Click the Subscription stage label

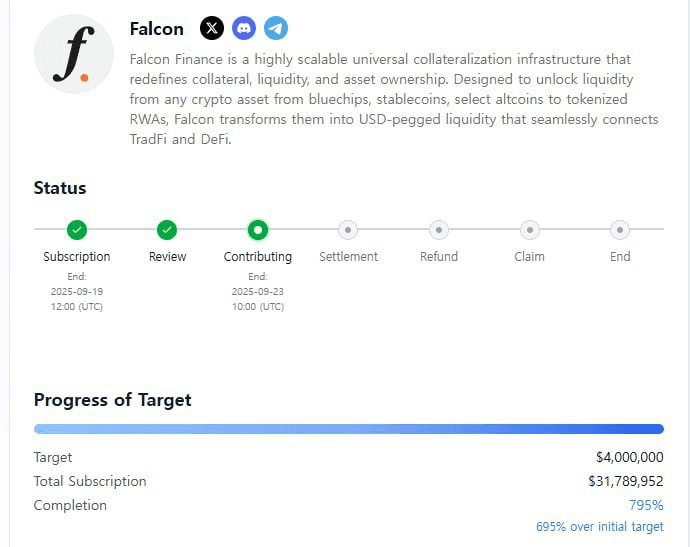(x=77, y=257)
